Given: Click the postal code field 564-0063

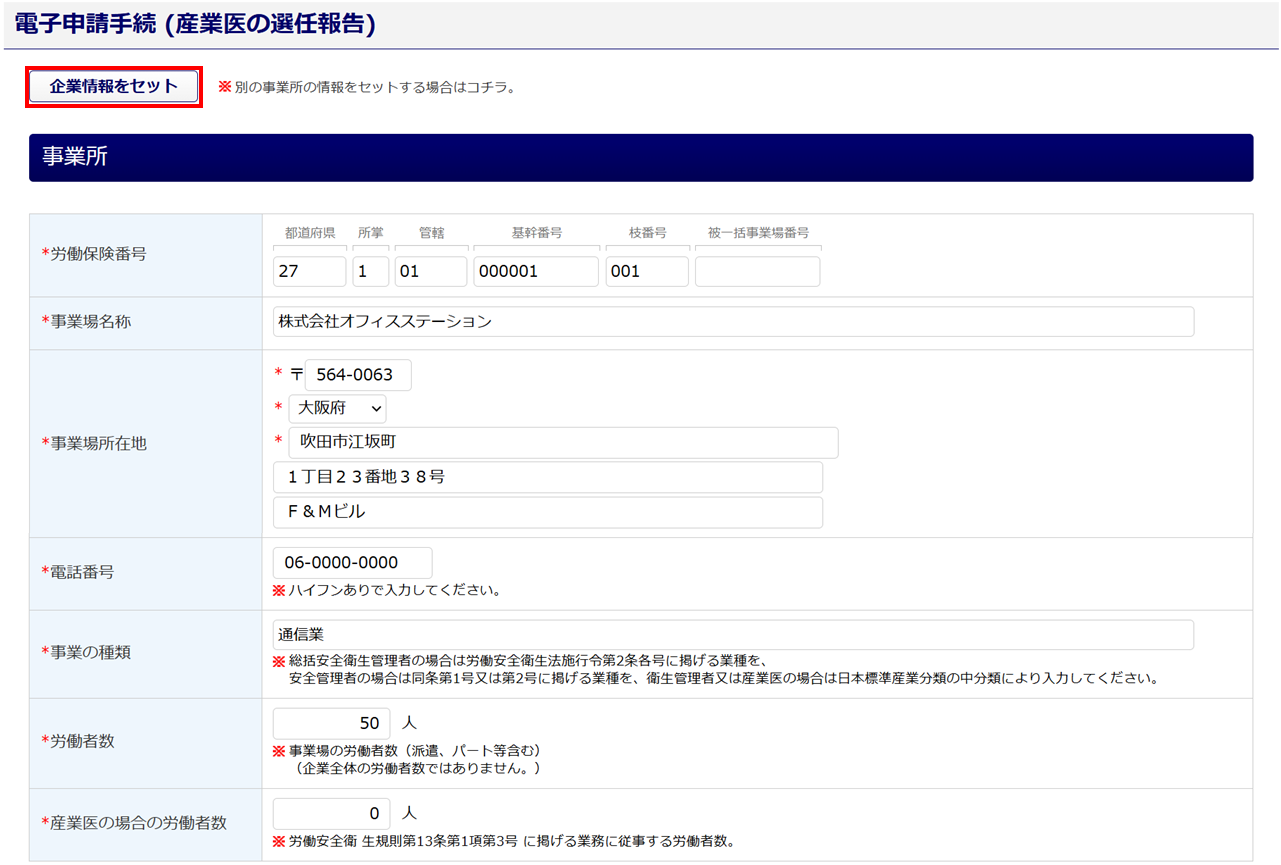Looking at the screenshot, I should pyautogui.click(x=357, y=375).
